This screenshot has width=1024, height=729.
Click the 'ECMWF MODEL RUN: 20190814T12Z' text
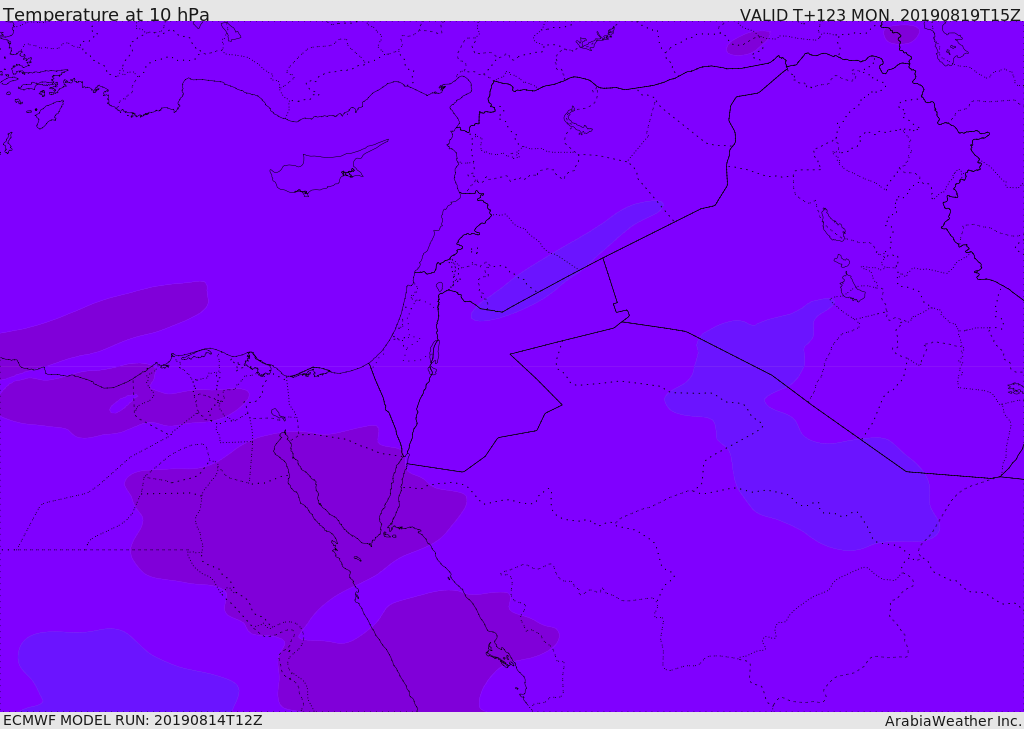pos(133,720)
